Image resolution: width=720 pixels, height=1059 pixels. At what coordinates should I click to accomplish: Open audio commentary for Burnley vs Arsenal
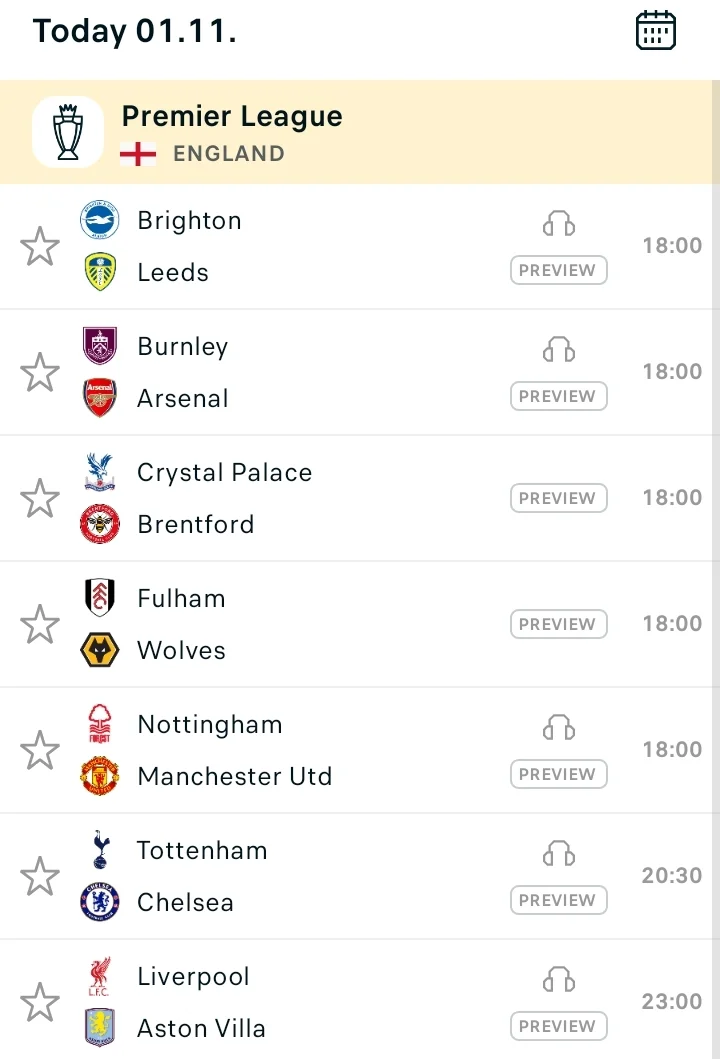(559, 350)
